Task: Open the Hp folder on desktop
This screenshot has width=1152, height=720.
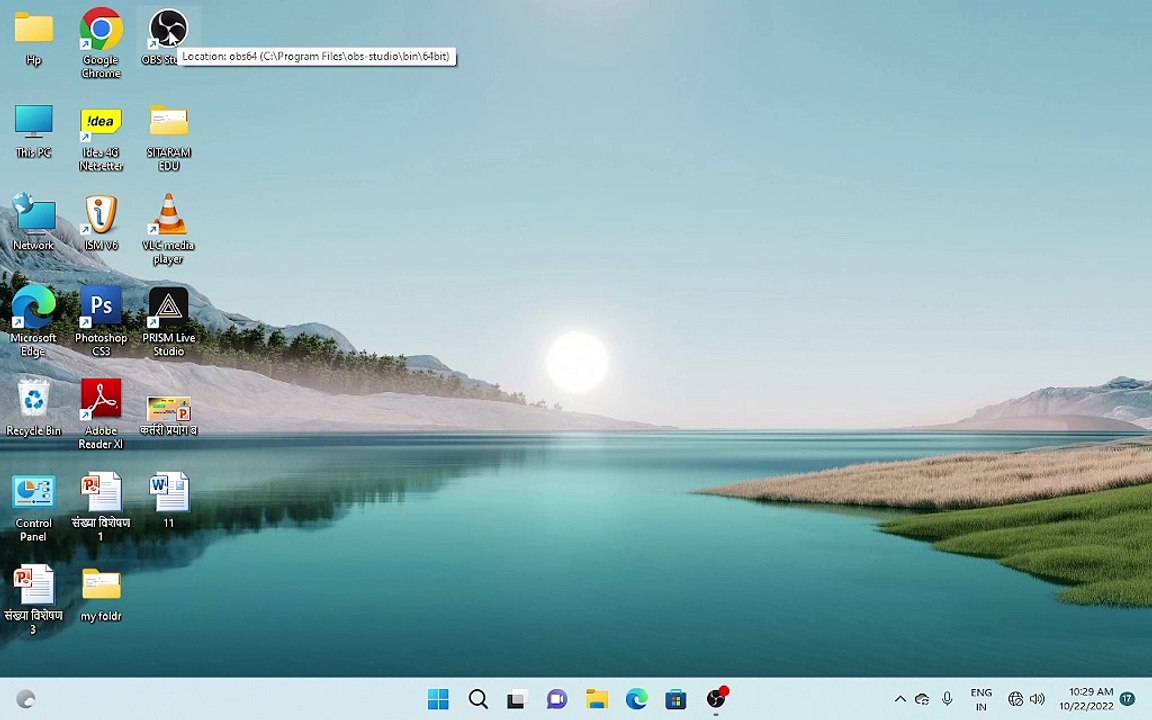Action: pos(34,29)
